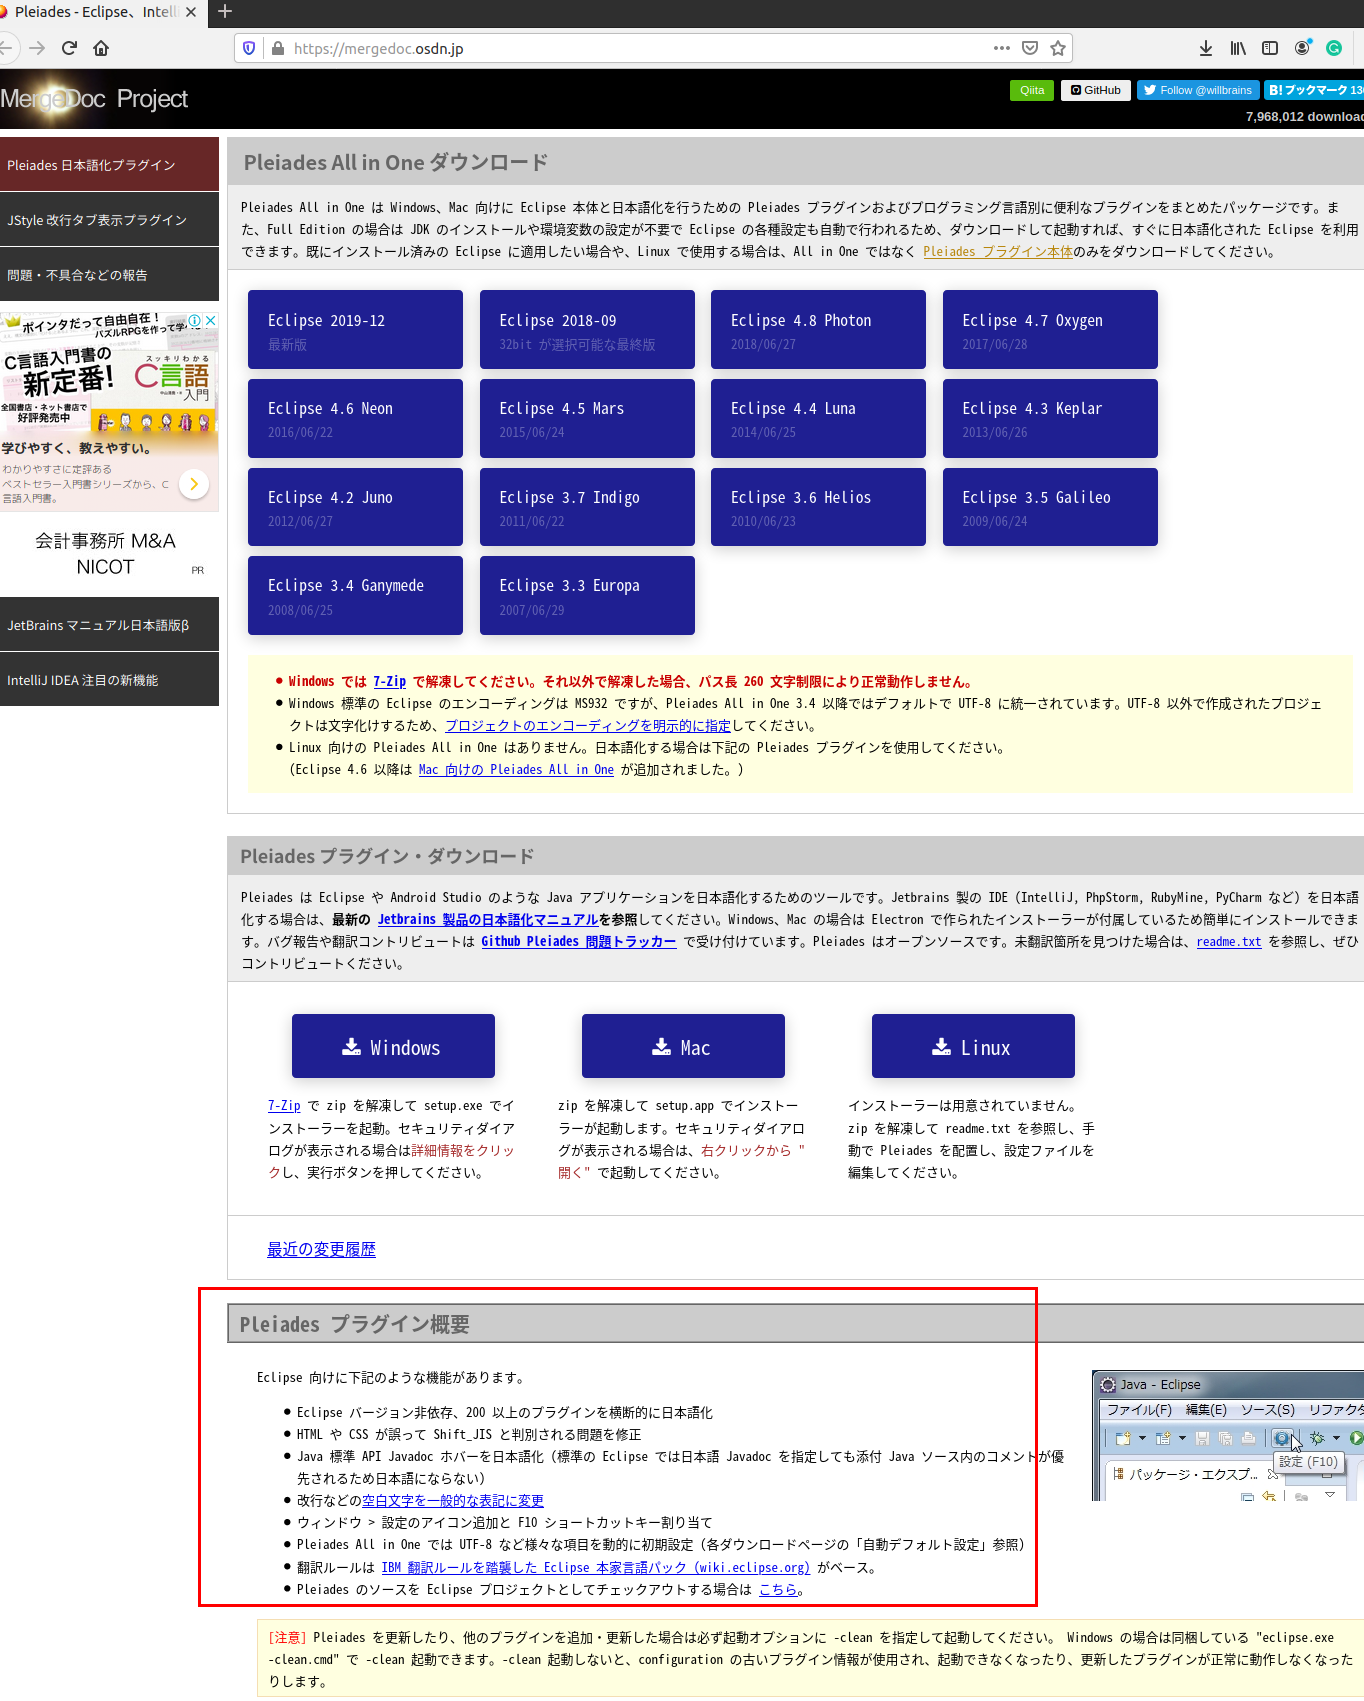Screen dimensions: 1364x1701
Task: Click the Java - Eclipse screenshot thumbnail
Action: point(1228,1436)
